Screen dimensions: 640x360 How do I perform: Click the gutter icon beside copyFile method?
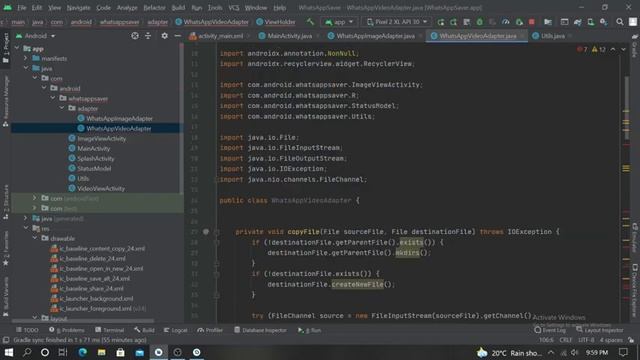(206, 232)
